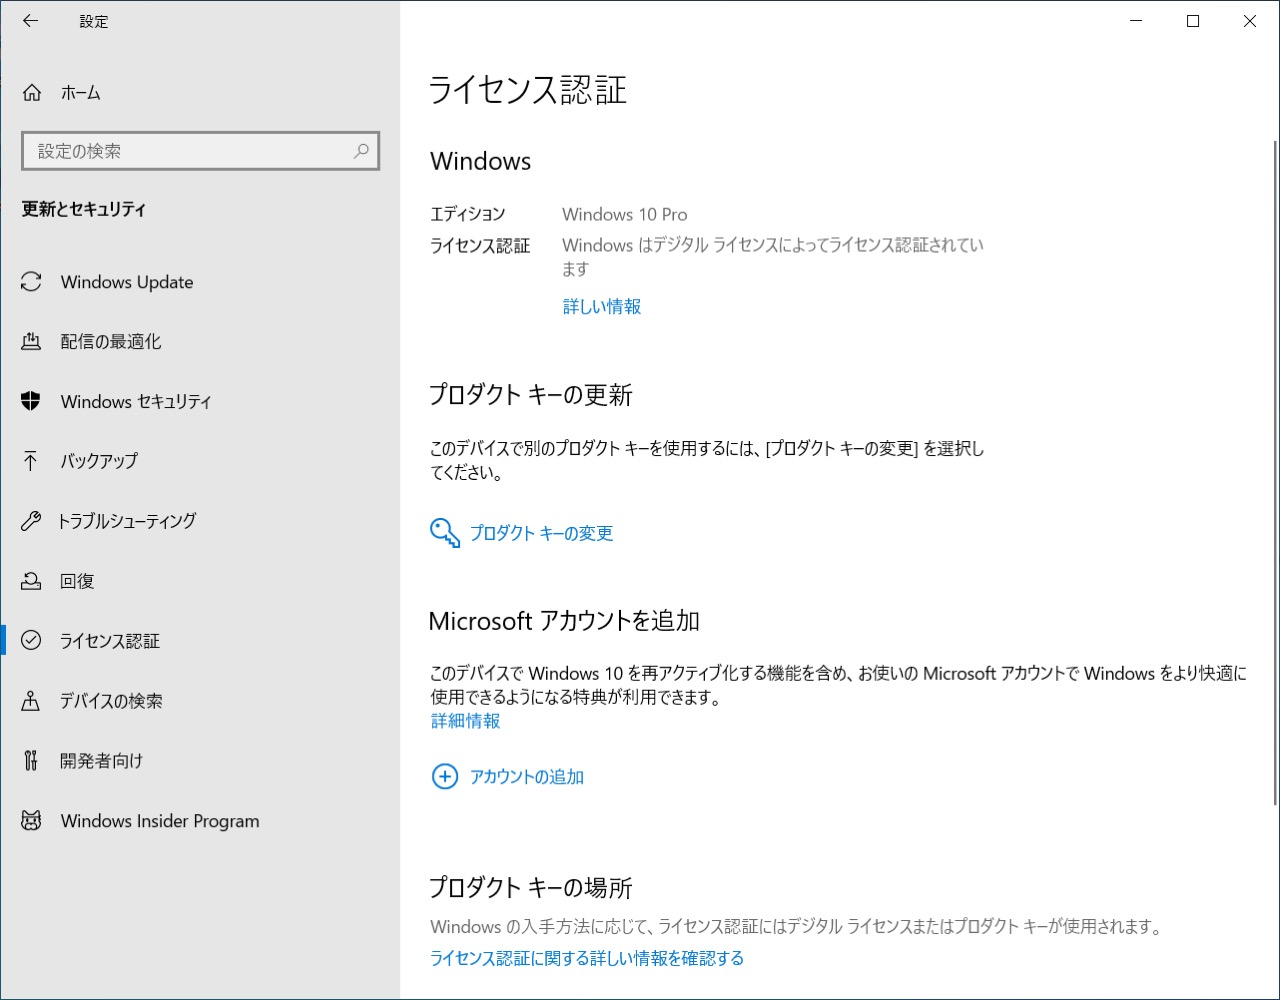Select the Windows Update sync icon
Viewport: 1280px width, 1000px height.
coord(31,282)
